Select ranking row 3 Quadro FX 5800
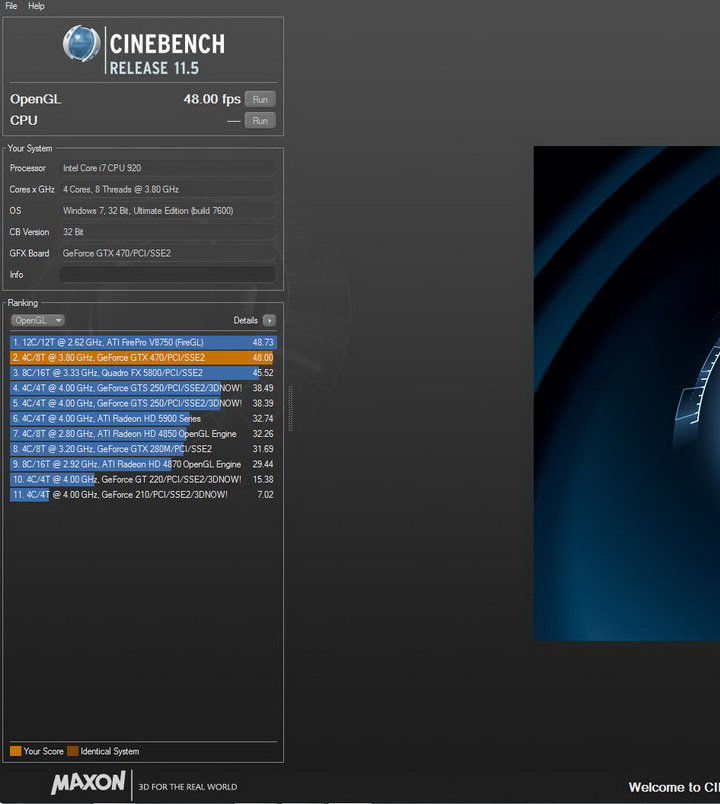The width and height of the screenshot is (720, 804). (x=143, y=373)
